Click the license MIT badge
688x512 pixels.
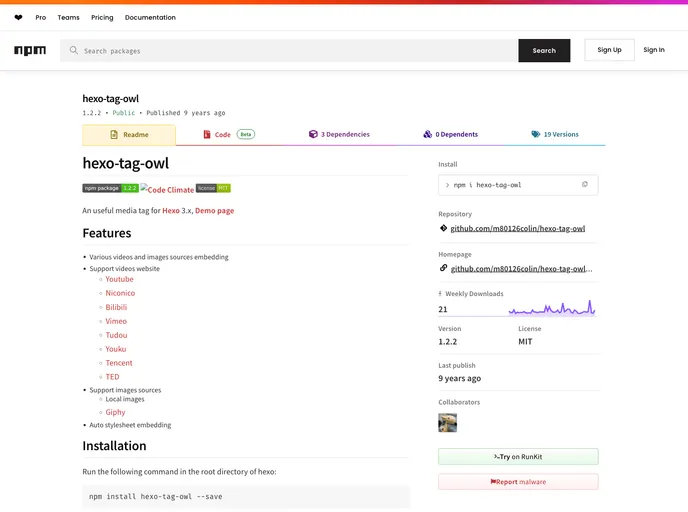(x=213, y=188)
